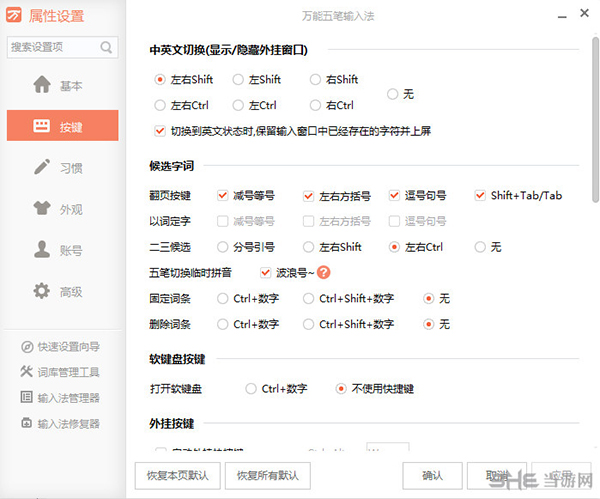Viewport: 600px width, 499px height.
Task: Select 左Ctrl radio option
Action: pyautogui.click(x=238, y=105)
